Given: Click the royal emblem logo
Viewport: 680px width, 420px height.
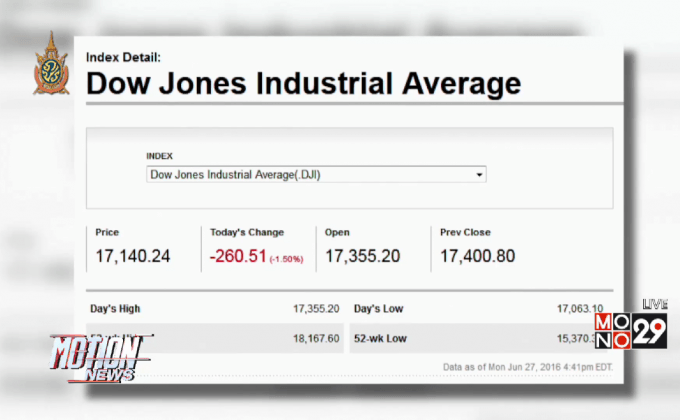Looking at the screenshot, I should pos(51,64).
